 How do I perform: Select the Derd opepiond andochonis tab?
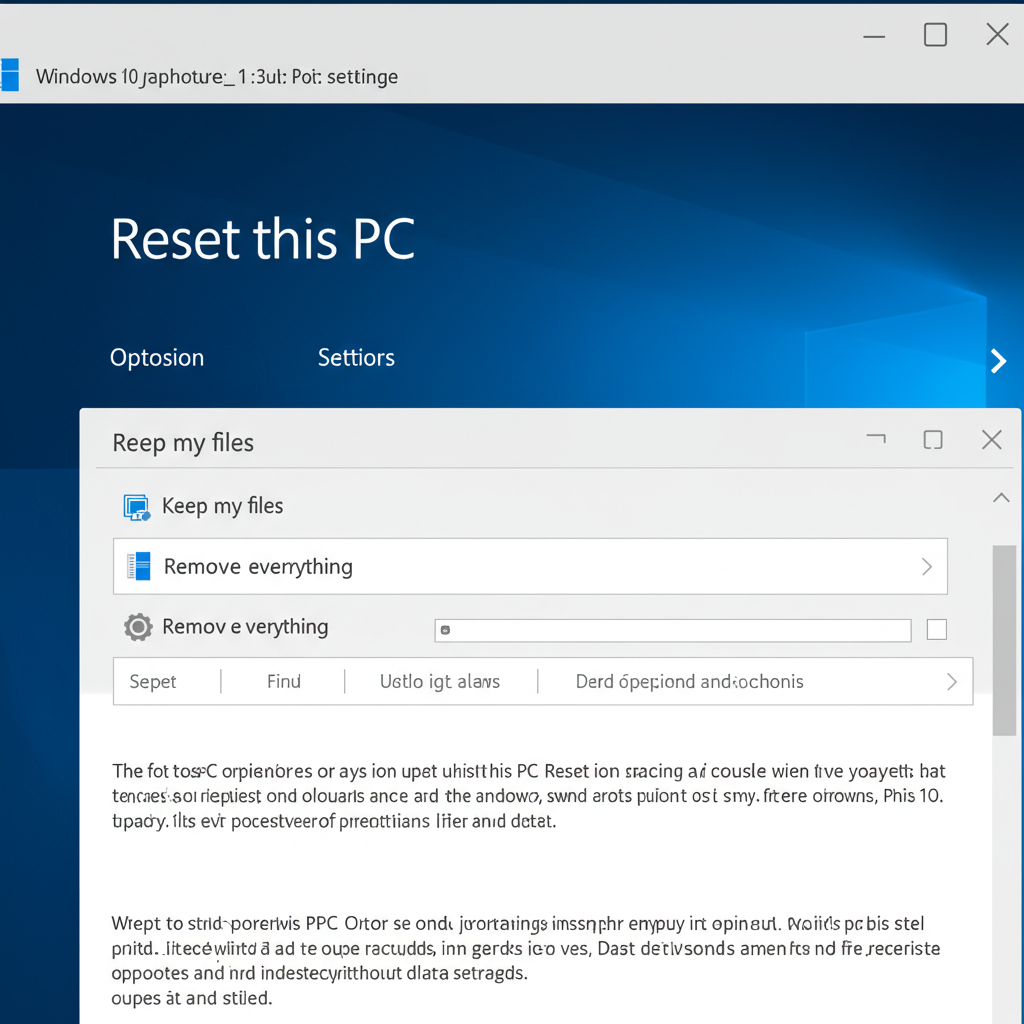[x=689, y=682]
